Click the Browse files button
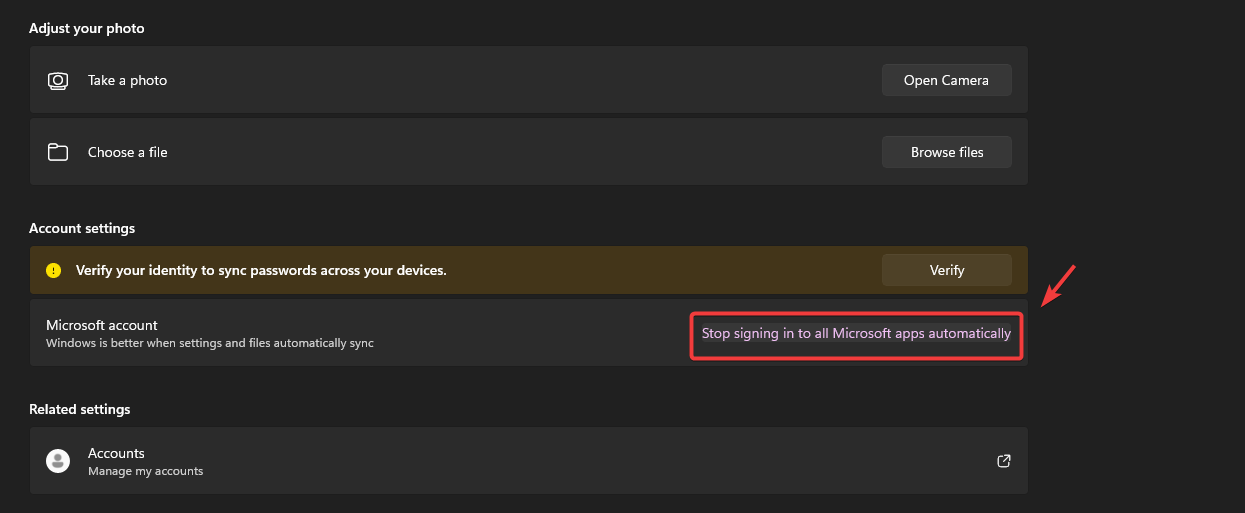Image resolution: width=1245 pixels, height=513 pixels. (946, 152)
